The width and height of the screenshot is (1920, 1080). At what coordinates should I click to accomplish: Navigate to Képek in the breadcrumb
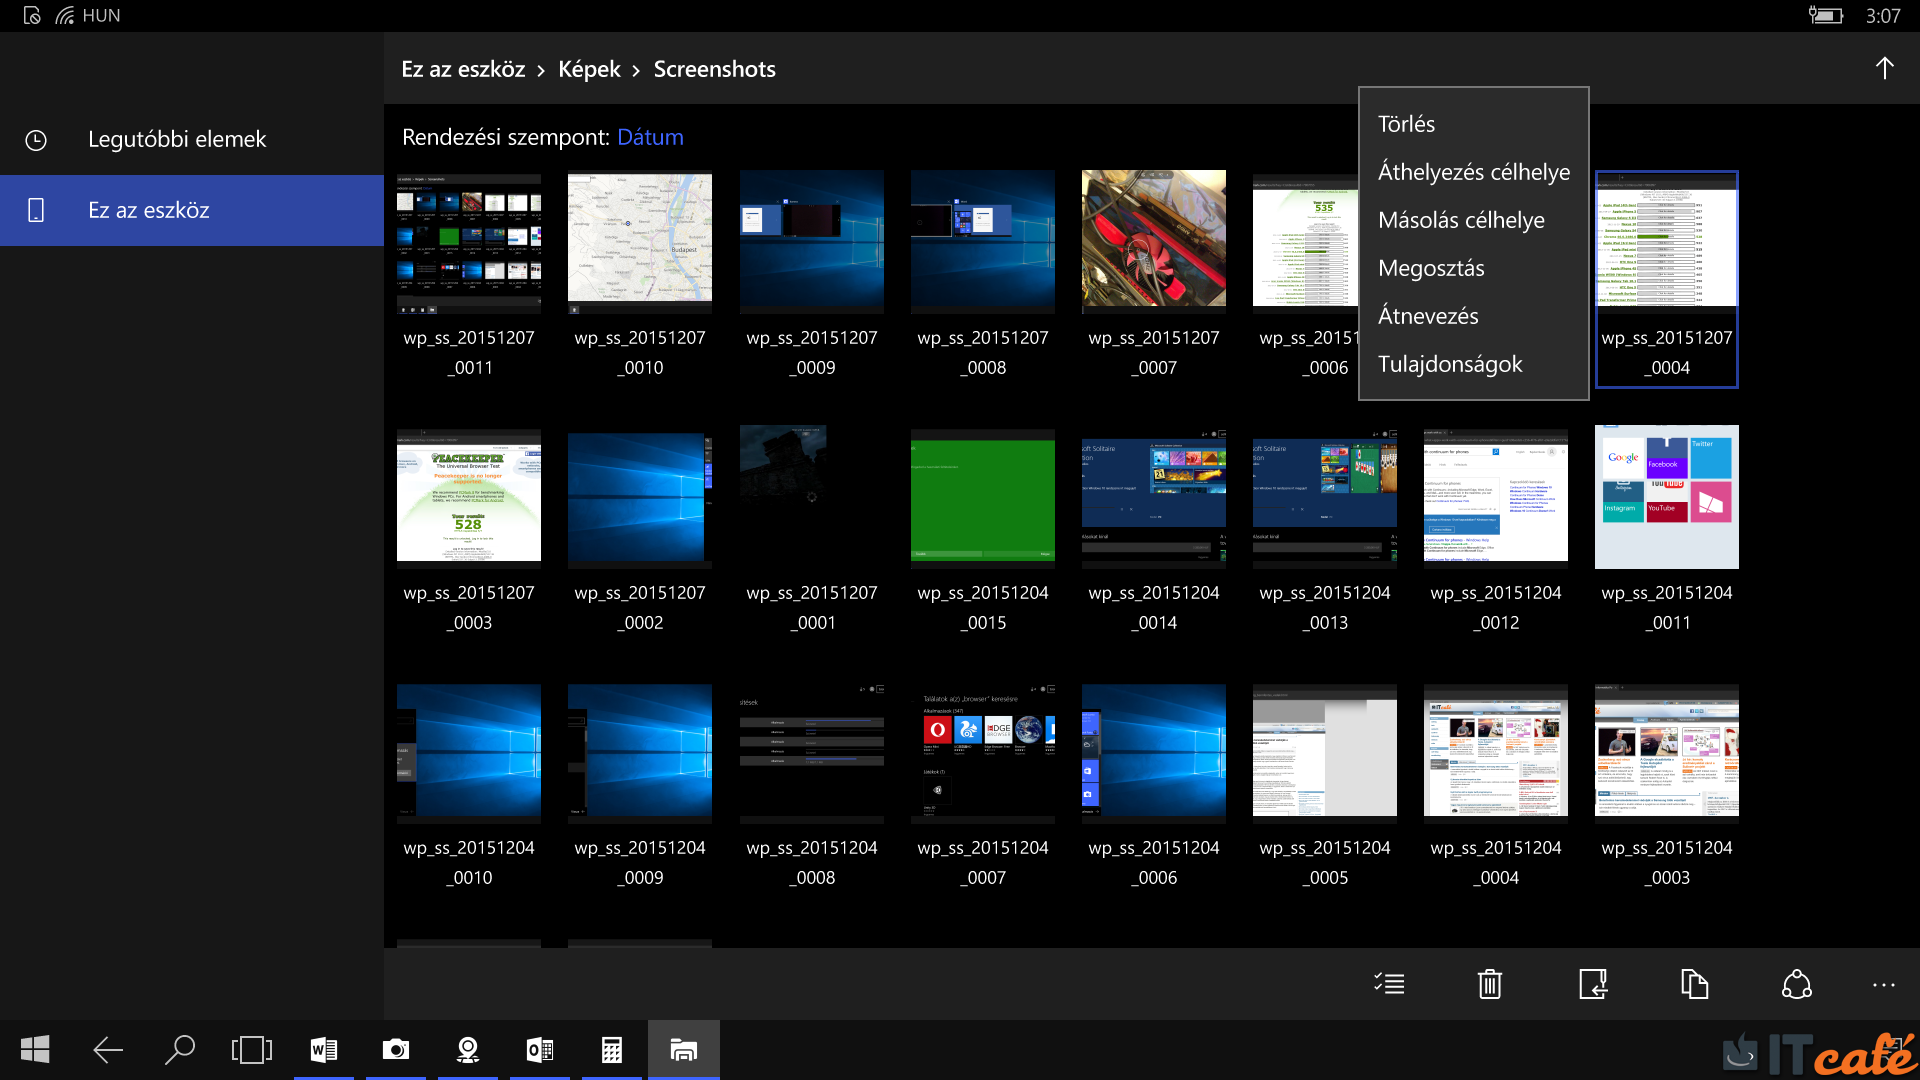(589, 69)
